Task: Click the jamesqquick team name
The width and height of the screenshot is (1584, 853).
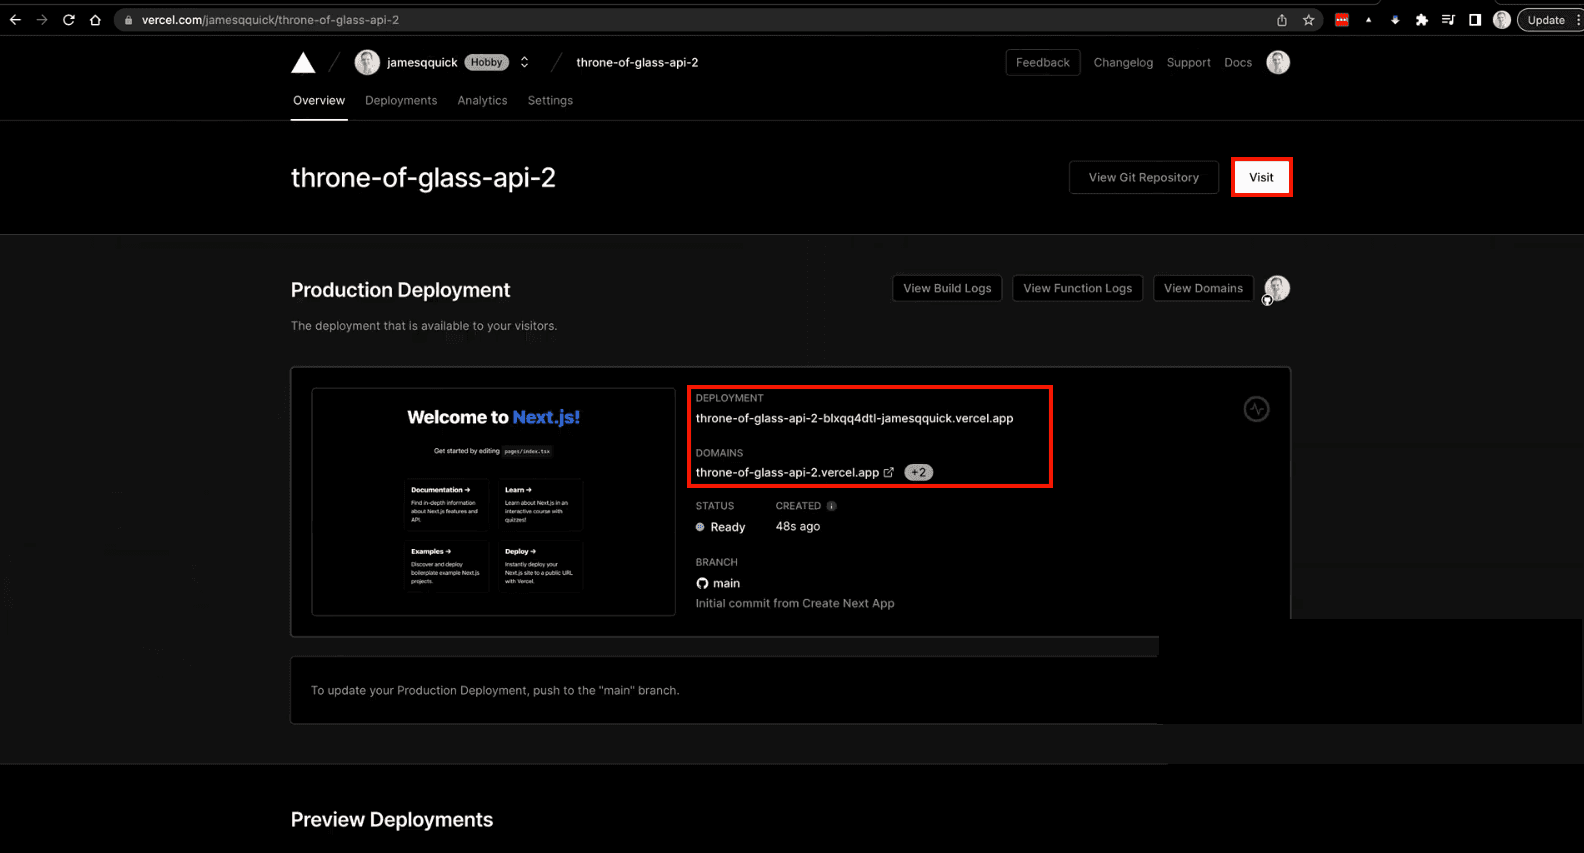Action: click(422, 62)
